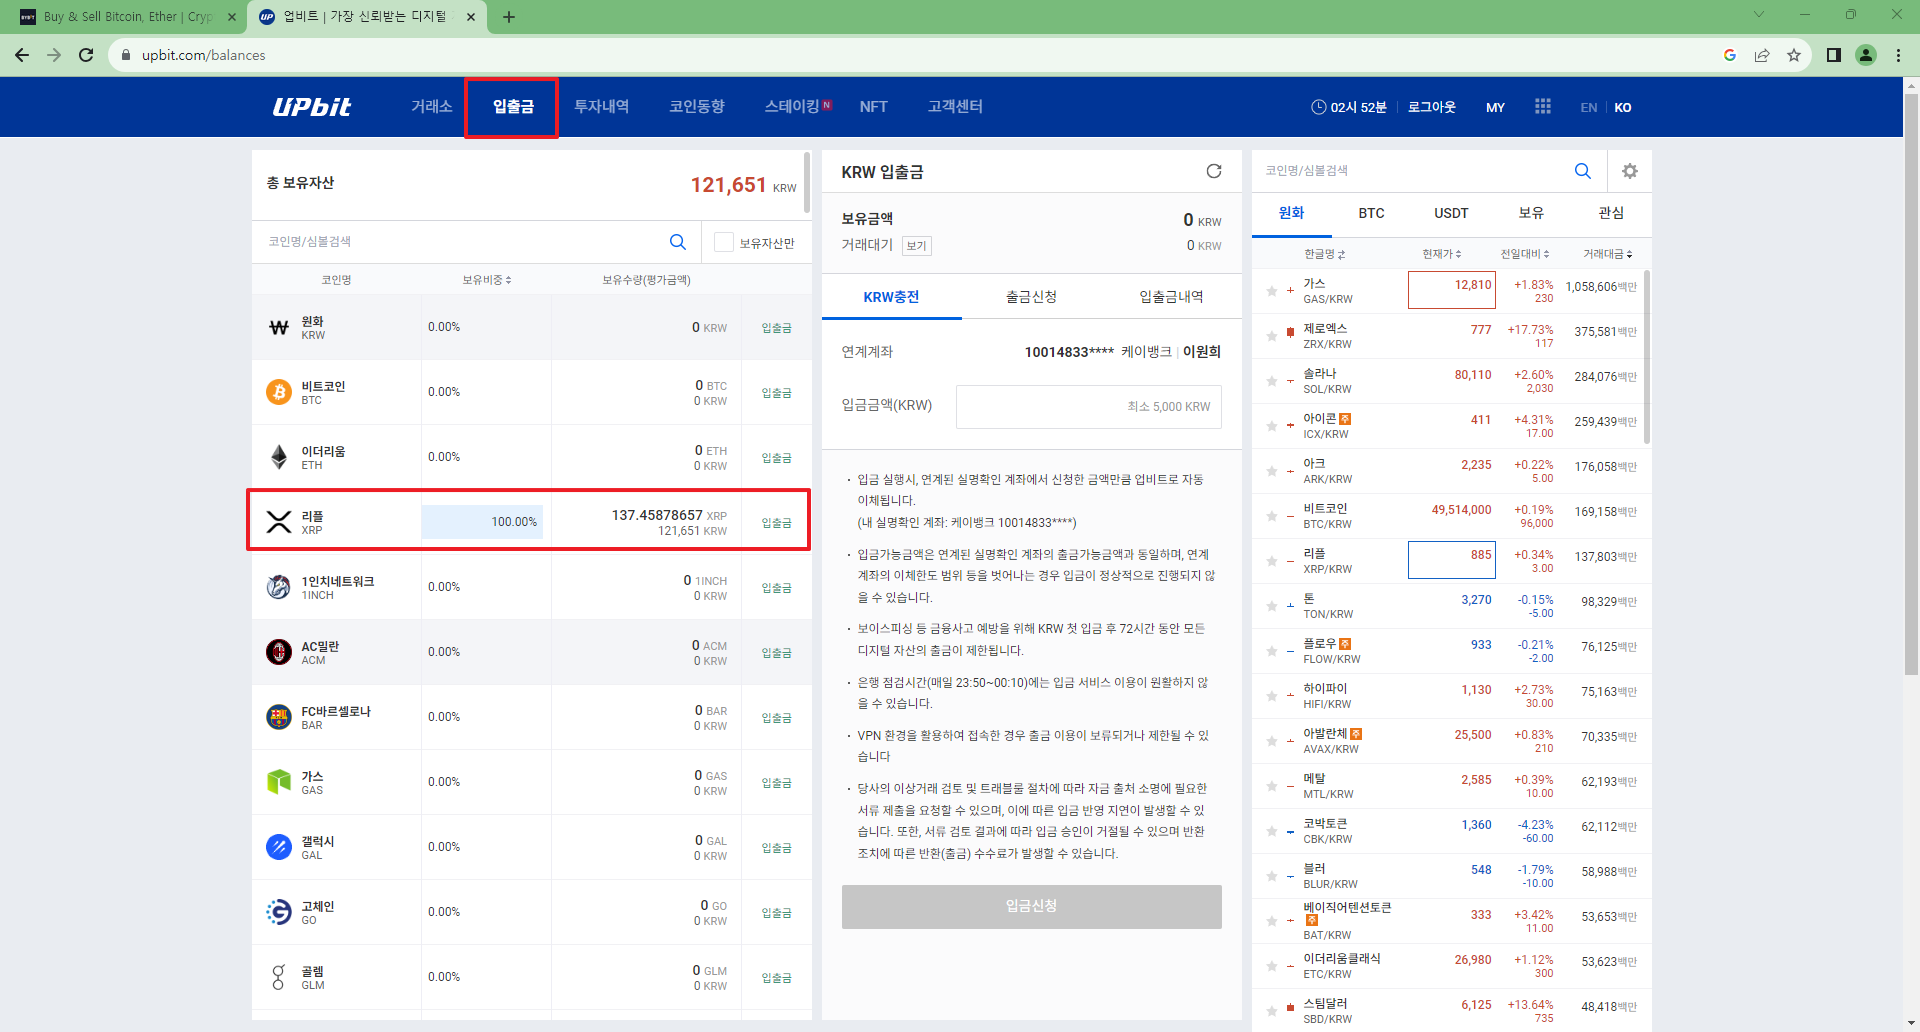The height and width of the screenshot is (1032, 1920).
Task: Click search icon in asset list panel
Action: [677, 242]
